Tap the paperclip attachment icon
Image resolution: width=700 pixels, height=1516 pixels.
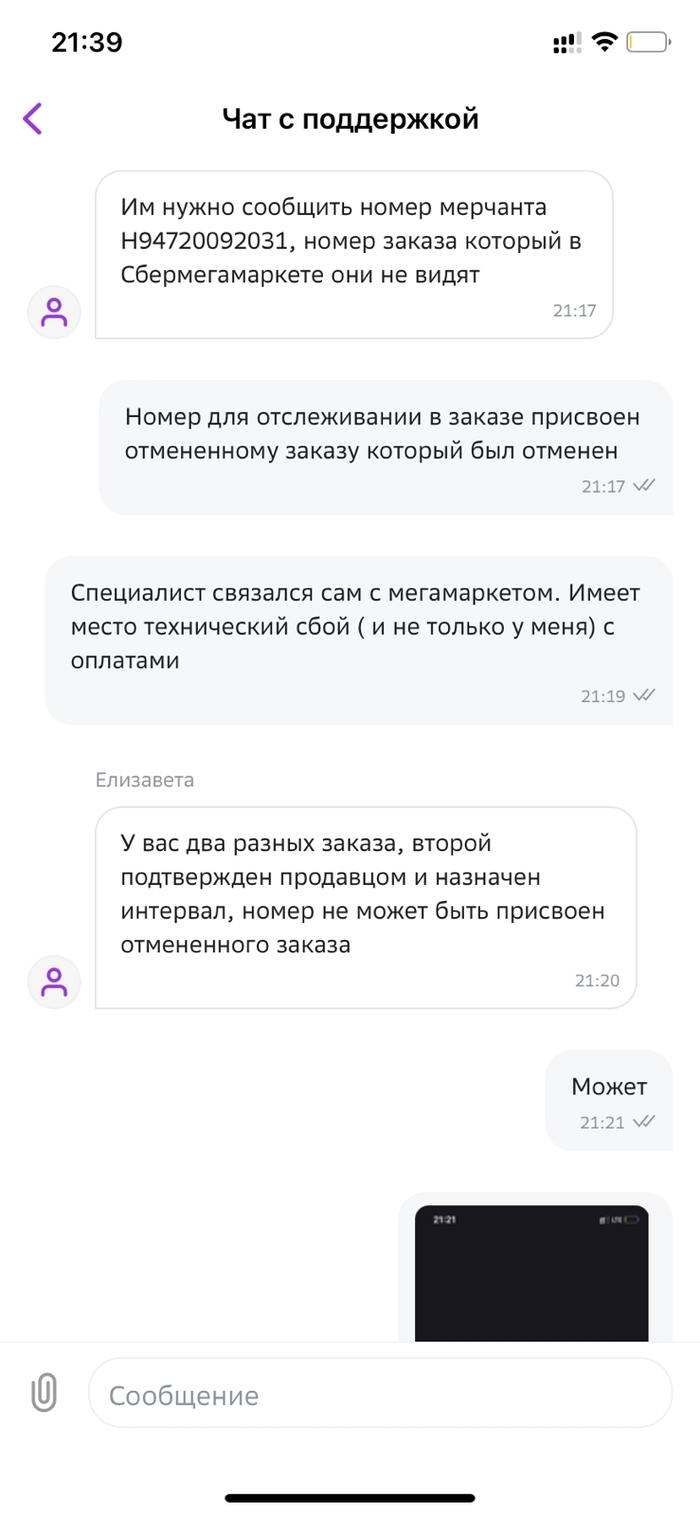tap(44, 1393)
